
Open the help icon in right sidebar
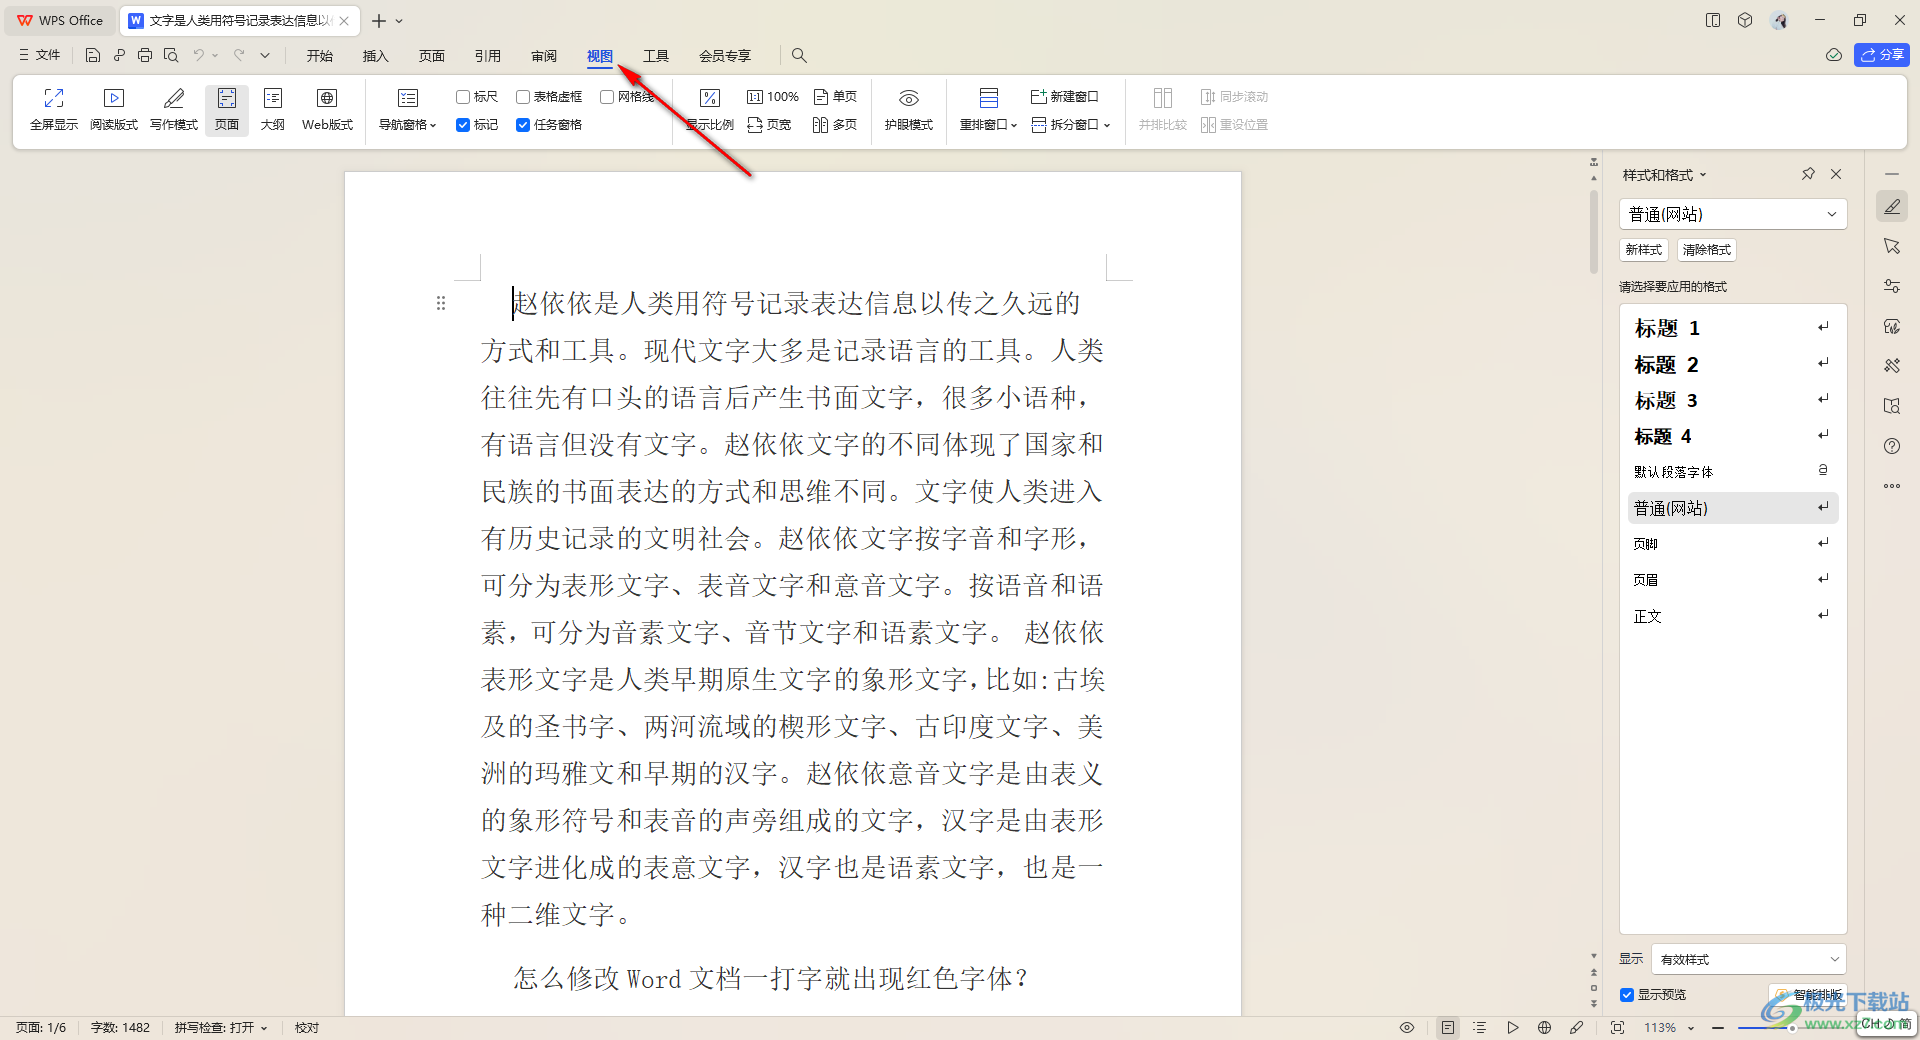coord(1891,446)
